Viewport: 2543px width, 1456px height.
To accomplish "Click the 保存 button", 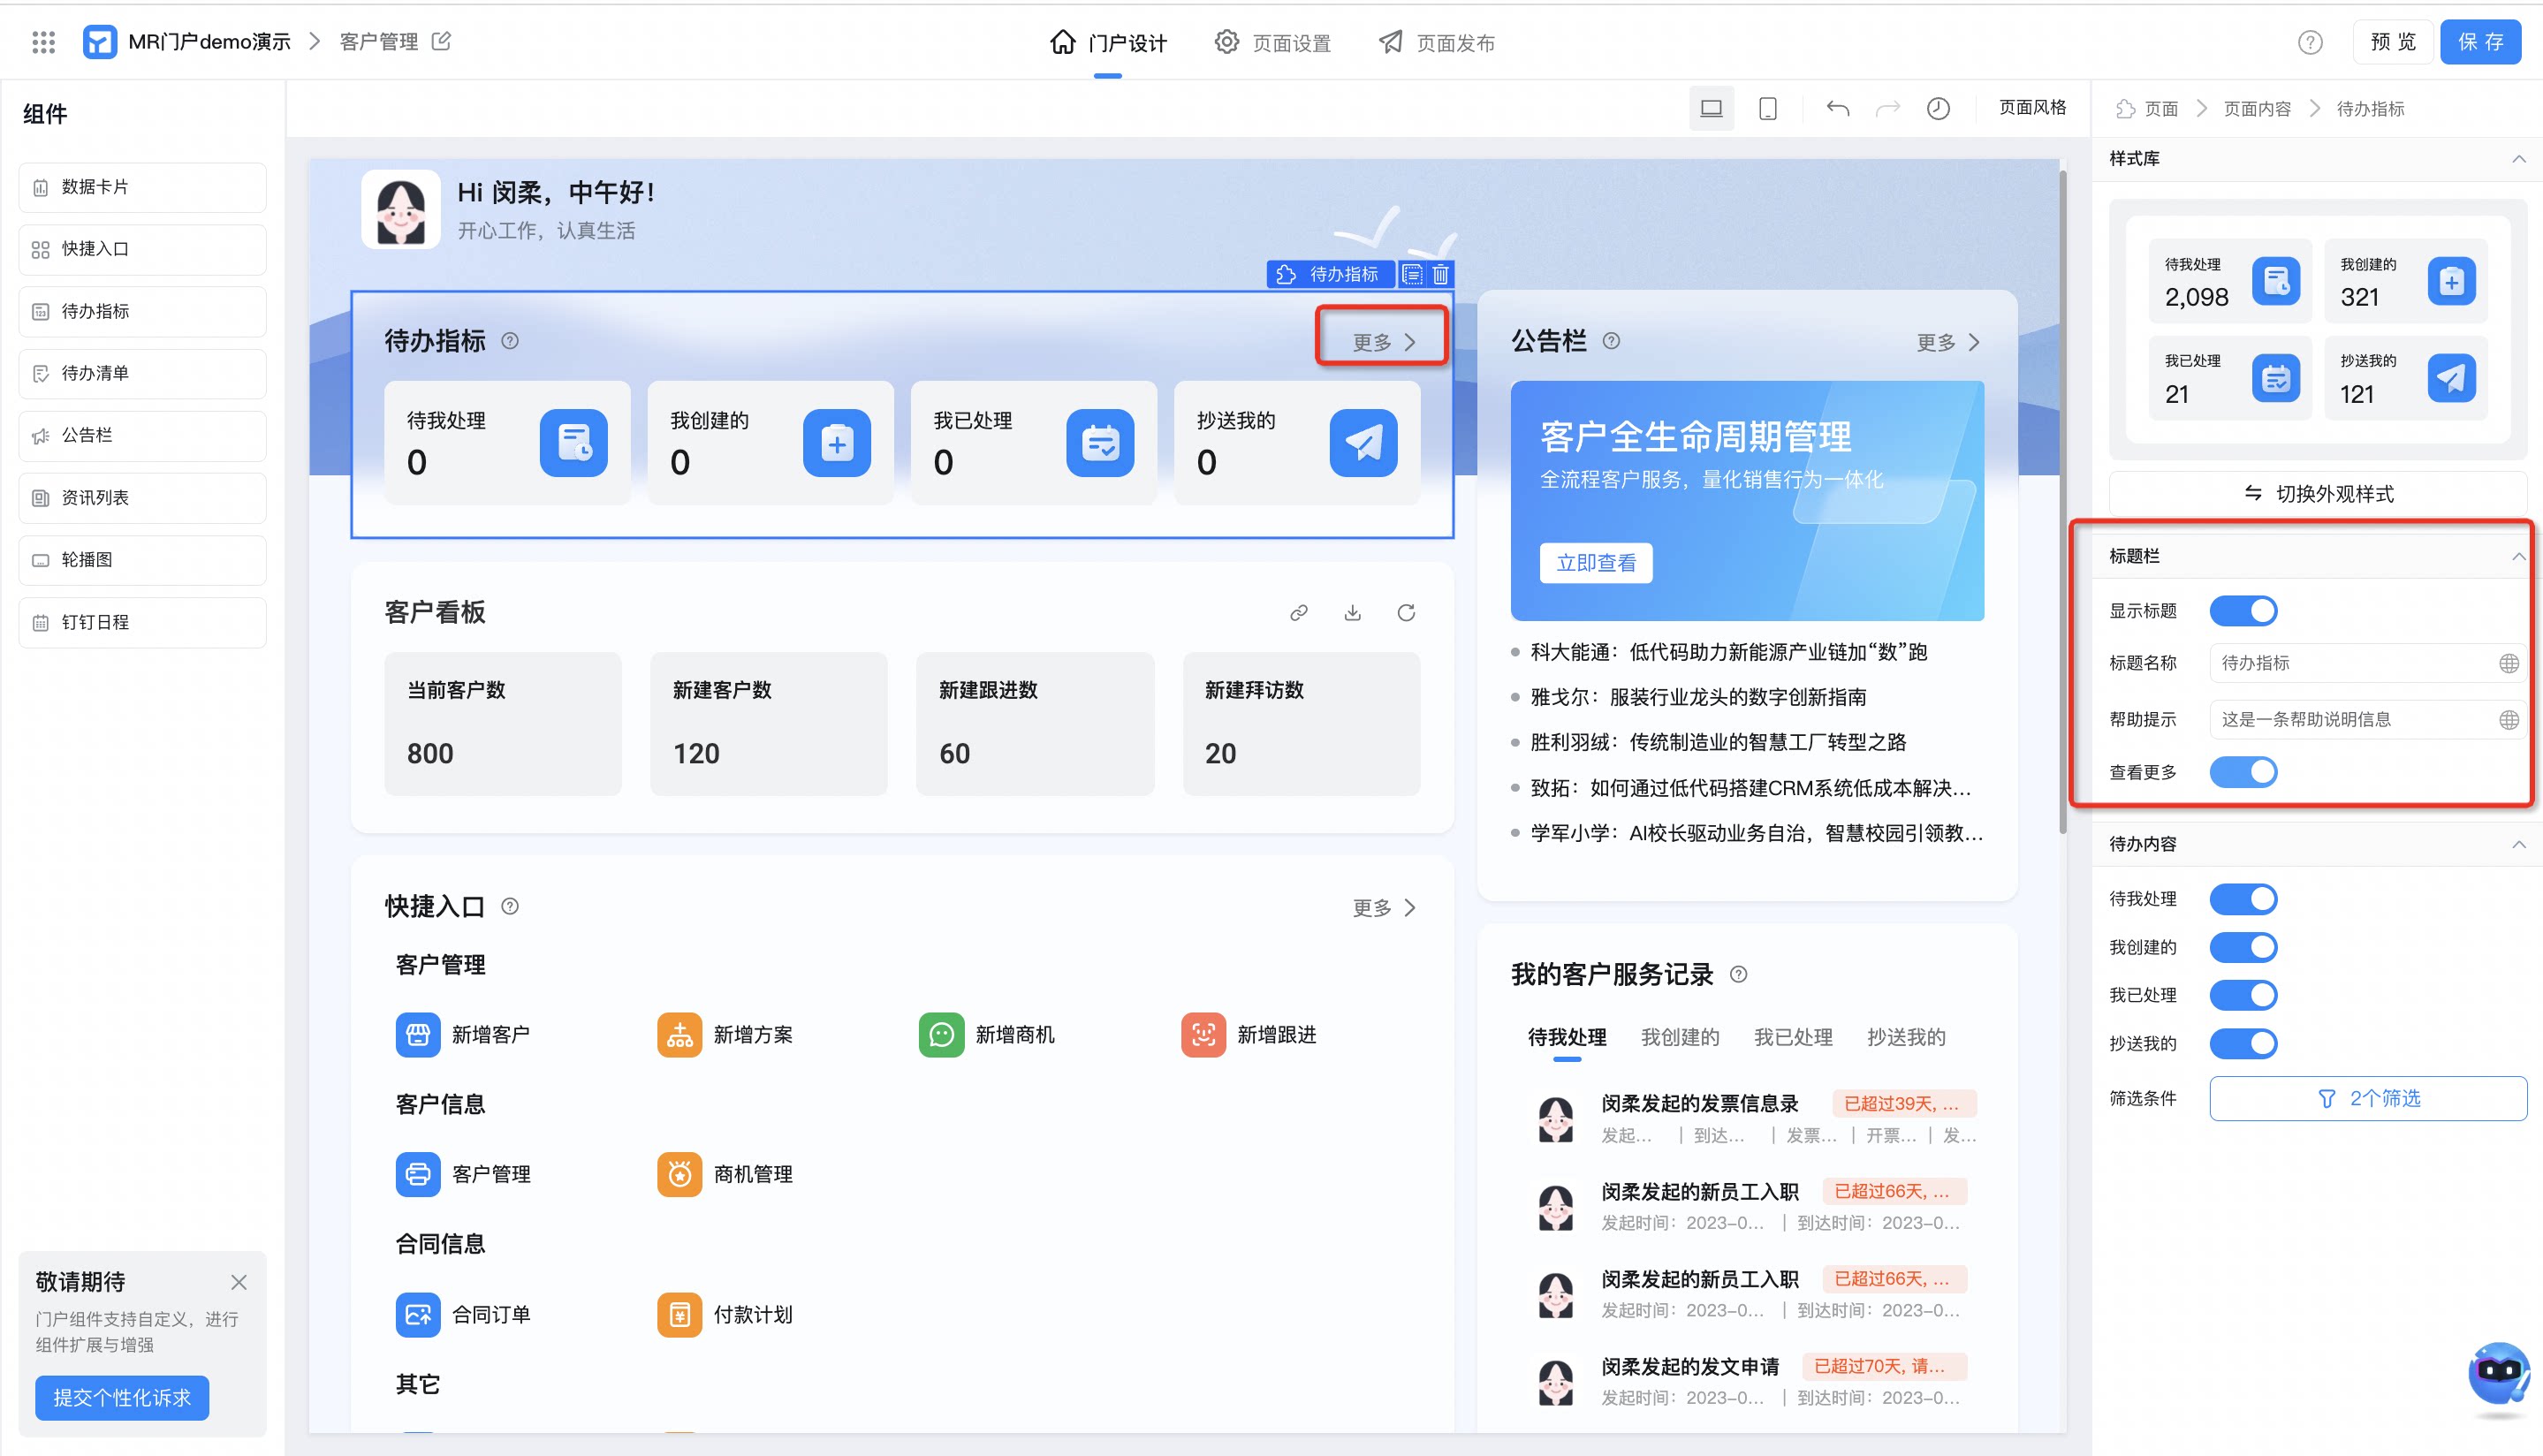I will pyautogui.click(x=2480, y=42).
